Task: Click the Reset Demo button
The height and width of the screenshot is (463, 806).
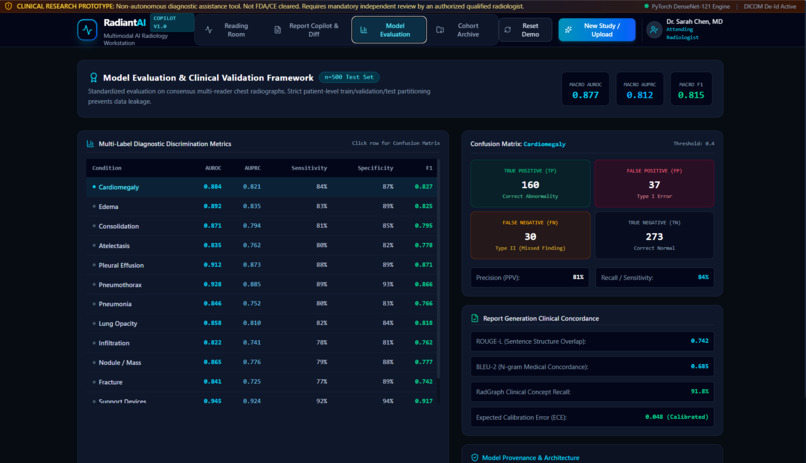Action: tap(525, 30)
